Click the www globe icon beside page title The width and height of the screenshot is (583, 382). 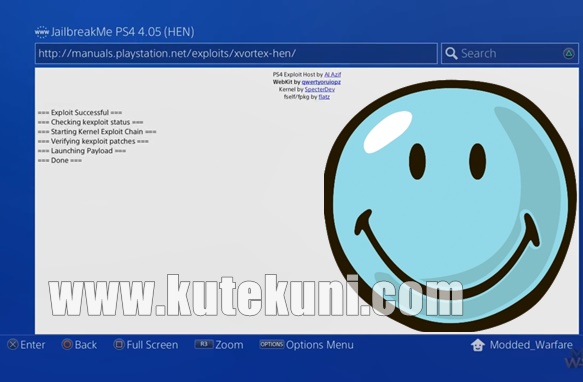coord(42,32)
